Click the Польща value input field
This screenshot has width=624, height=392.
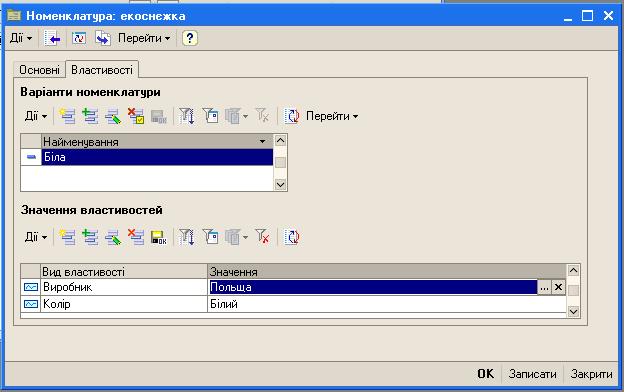pos(373,287)
